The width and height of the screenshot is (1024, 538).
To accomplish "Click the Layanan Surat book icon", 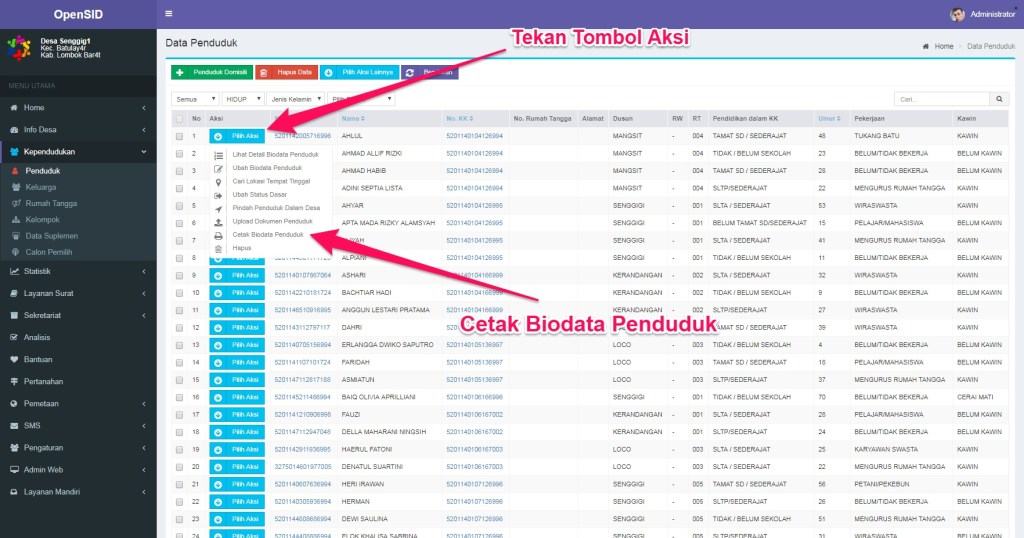I will (14, 294).
